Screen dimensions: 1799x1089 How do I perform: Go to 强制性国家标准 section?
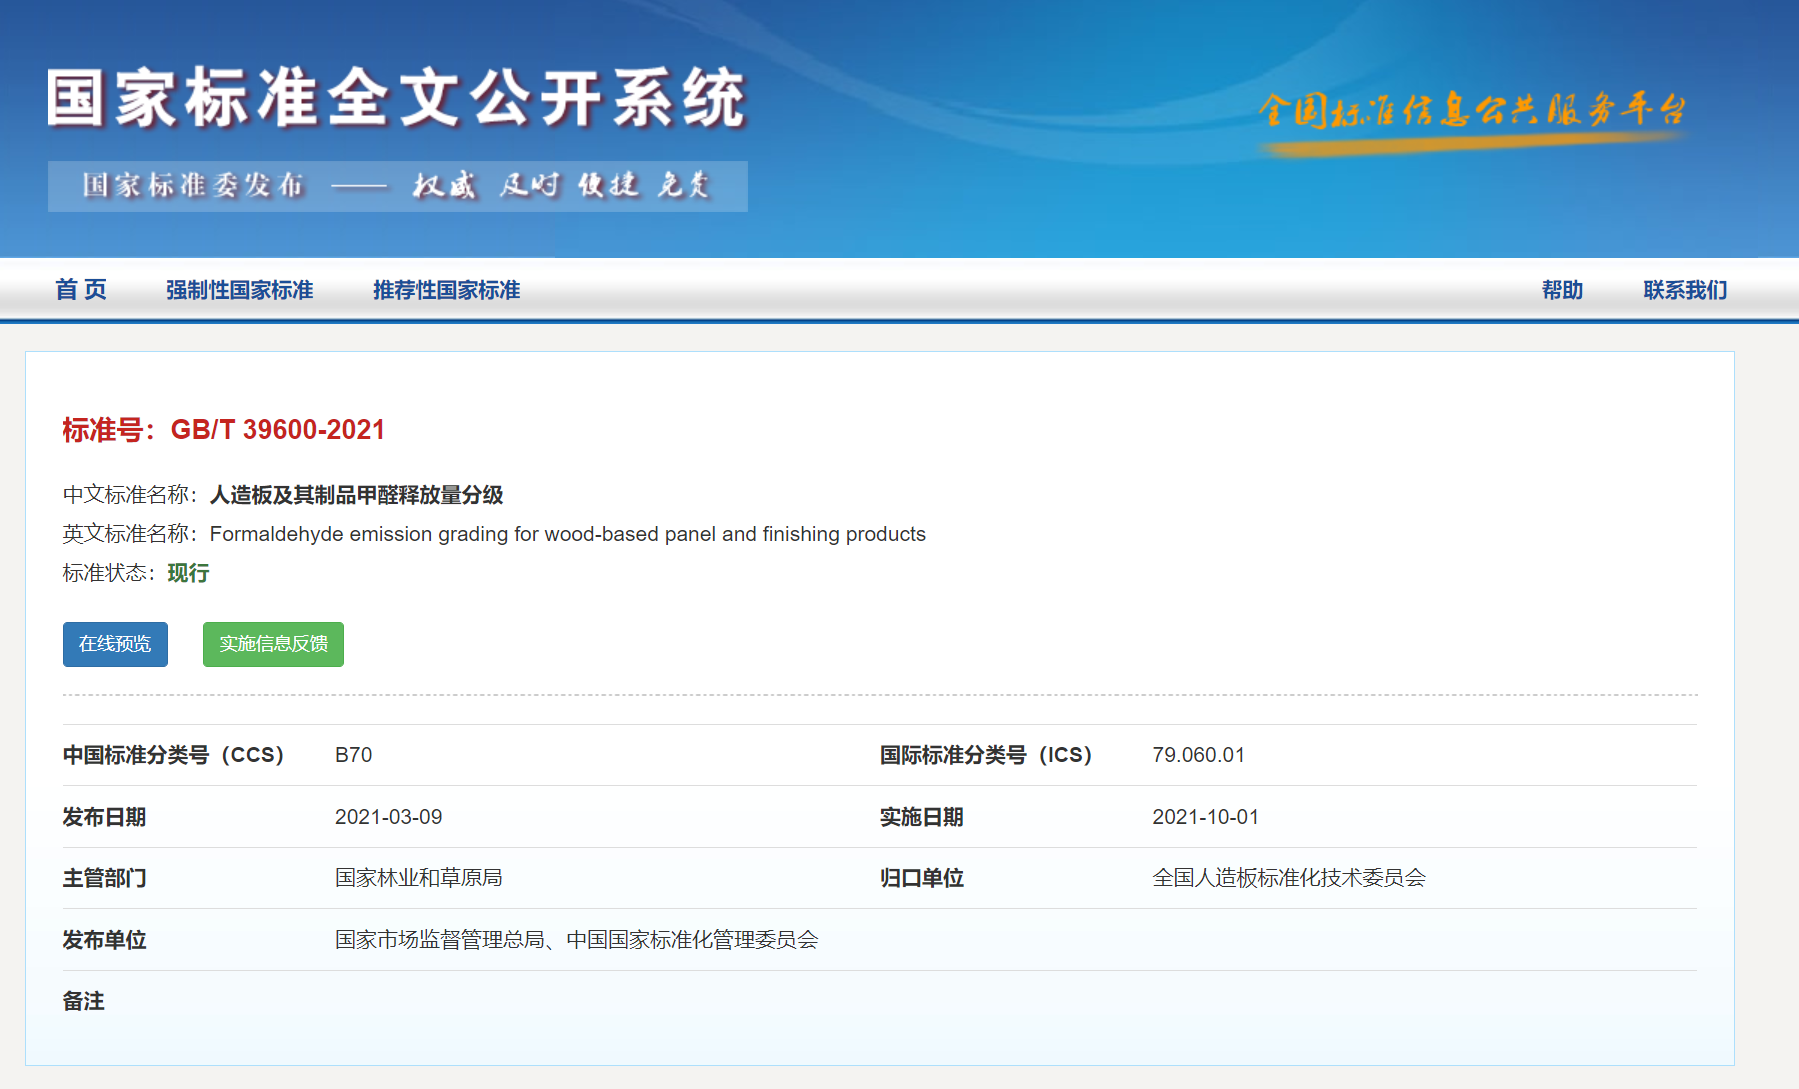(x=239, y=290)
